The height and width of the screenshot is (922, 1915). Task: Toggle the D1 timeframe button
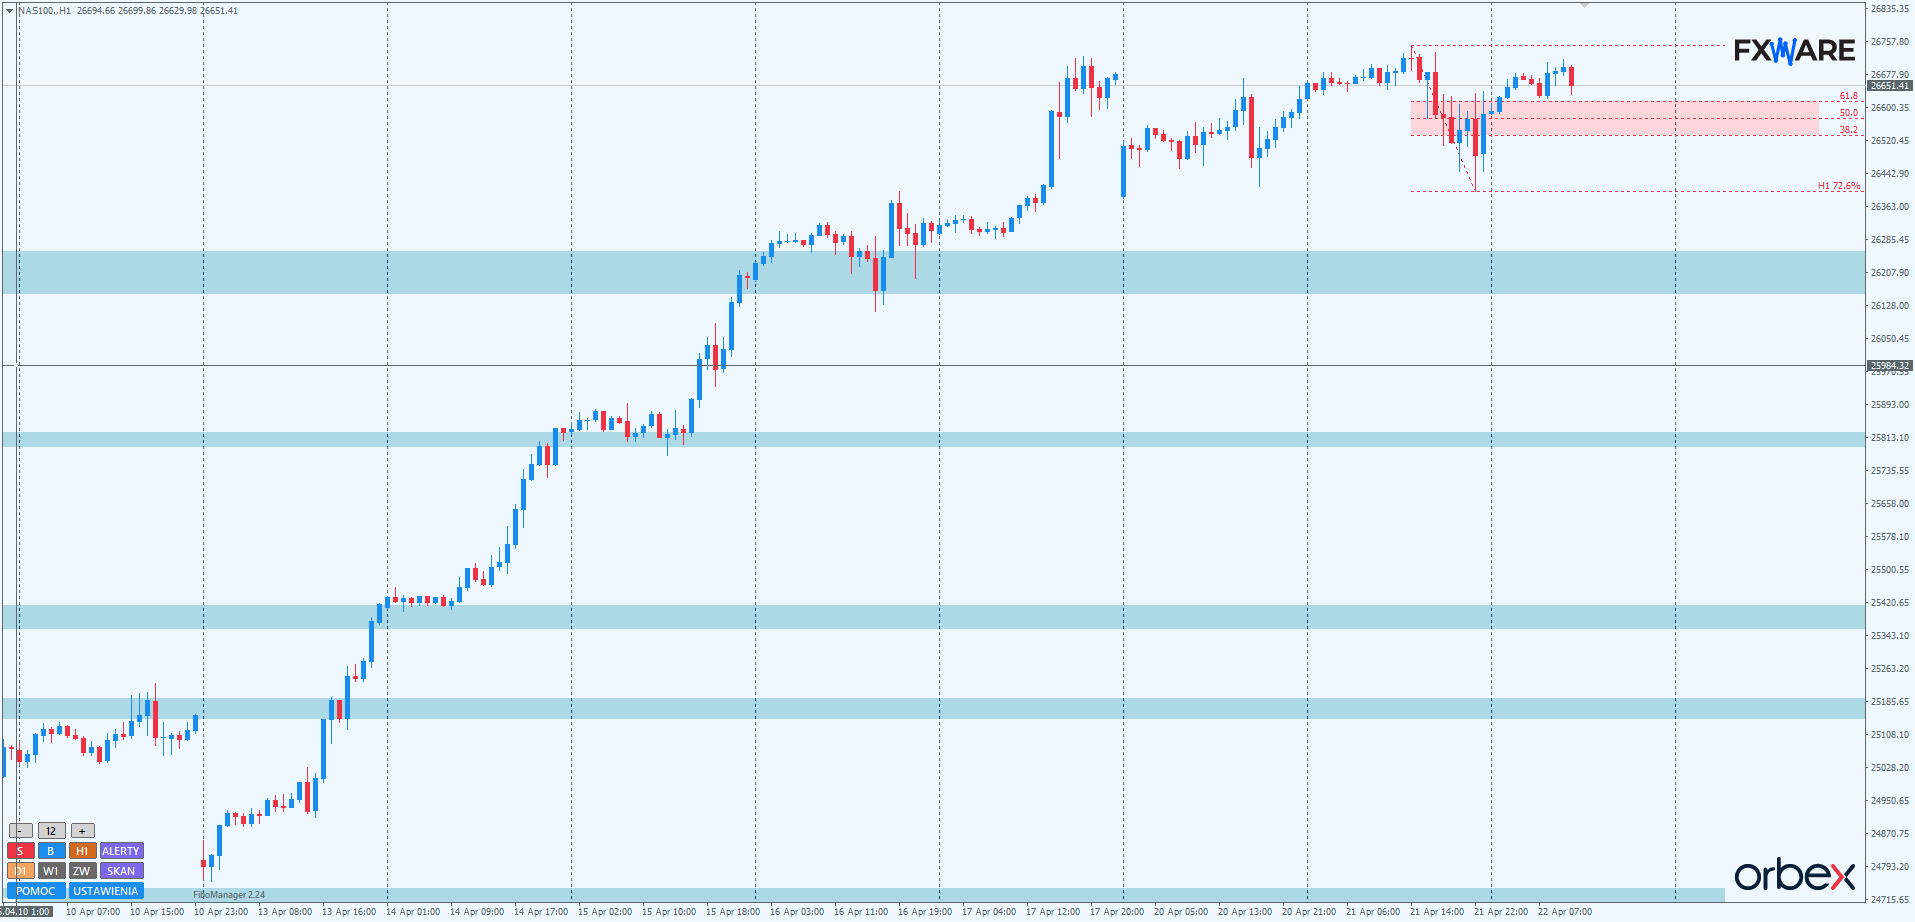(20, 871)
